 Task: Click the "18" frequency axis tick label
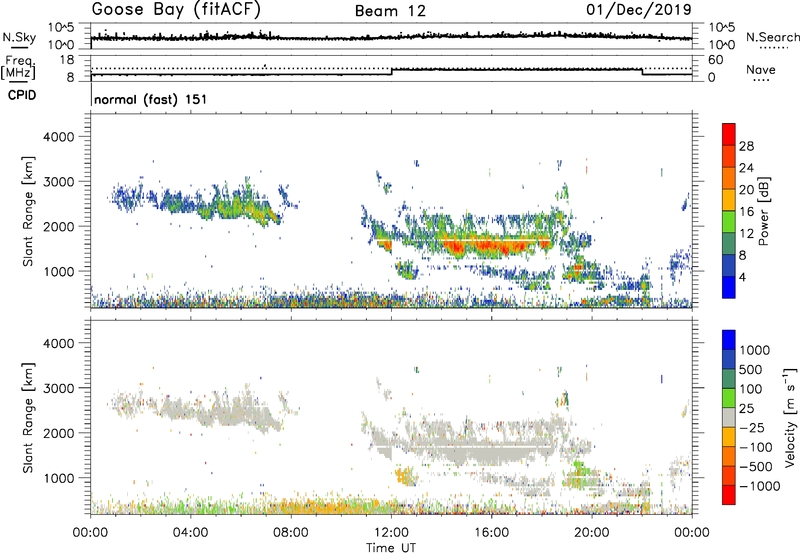pos(67,60)
